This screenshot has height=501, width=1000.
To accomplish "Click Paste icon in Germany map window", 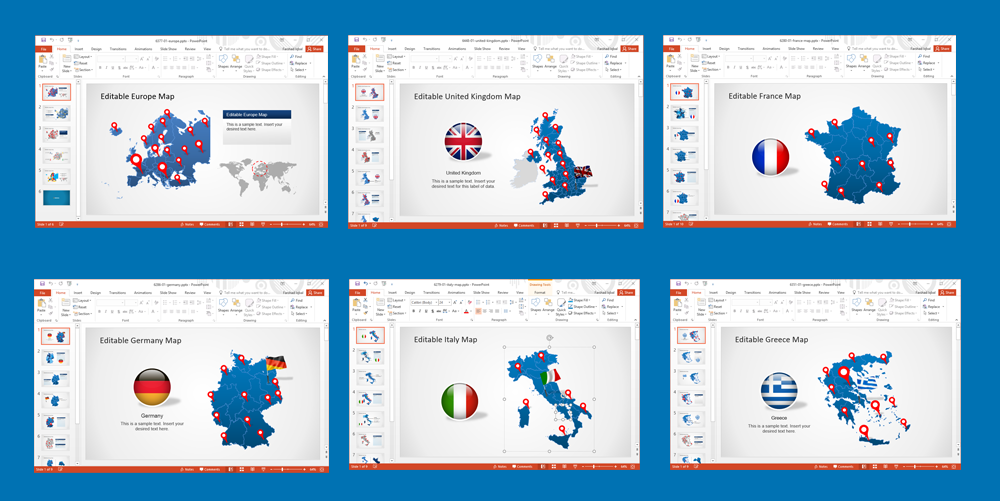I will [42, 301].
